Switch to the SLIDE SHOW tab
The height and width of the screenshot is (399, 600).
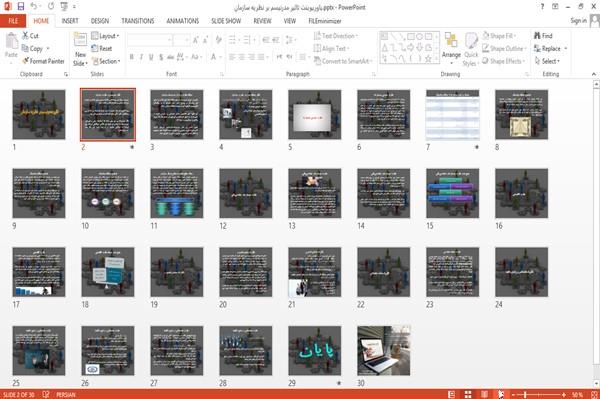pos(226,21)
